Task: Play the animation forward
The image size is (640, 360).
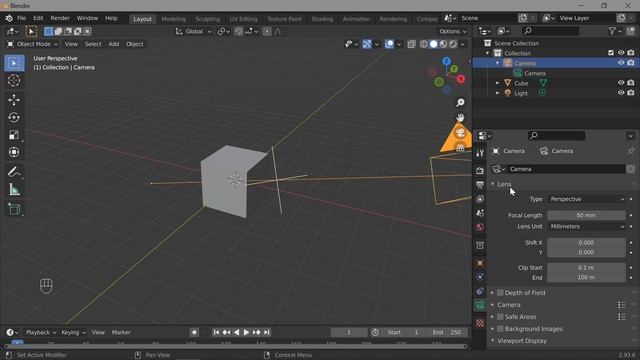Action: click(246, 333)
